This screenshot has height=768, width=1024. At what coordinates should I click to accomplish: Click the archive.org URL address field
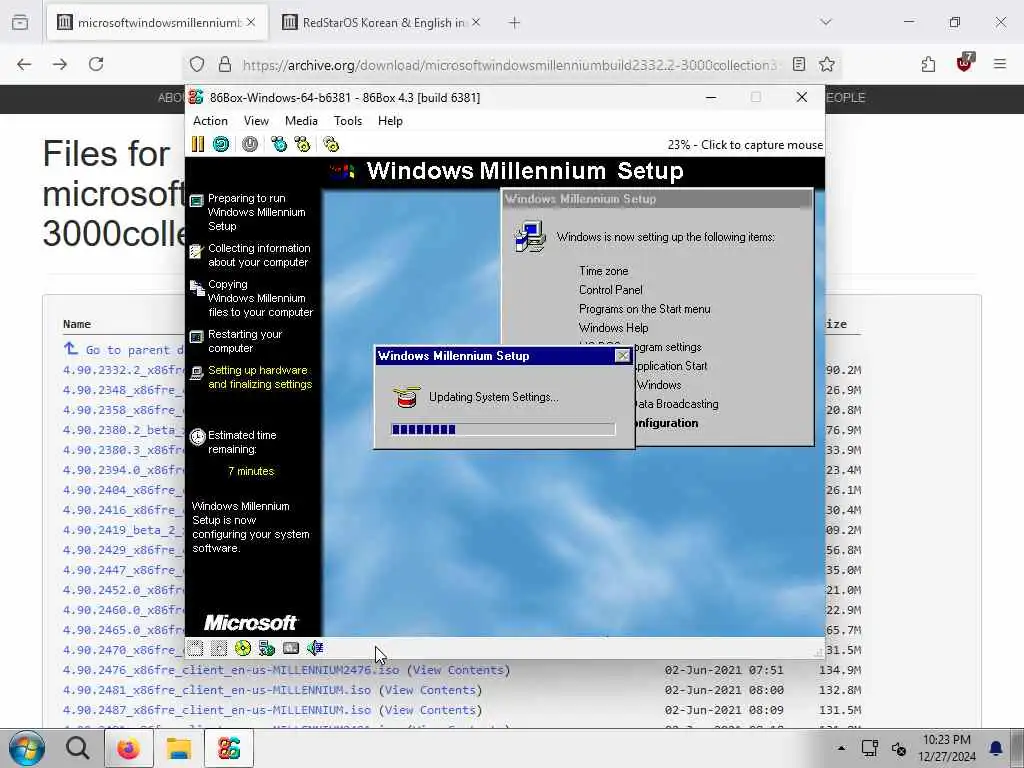click(509, 65)
